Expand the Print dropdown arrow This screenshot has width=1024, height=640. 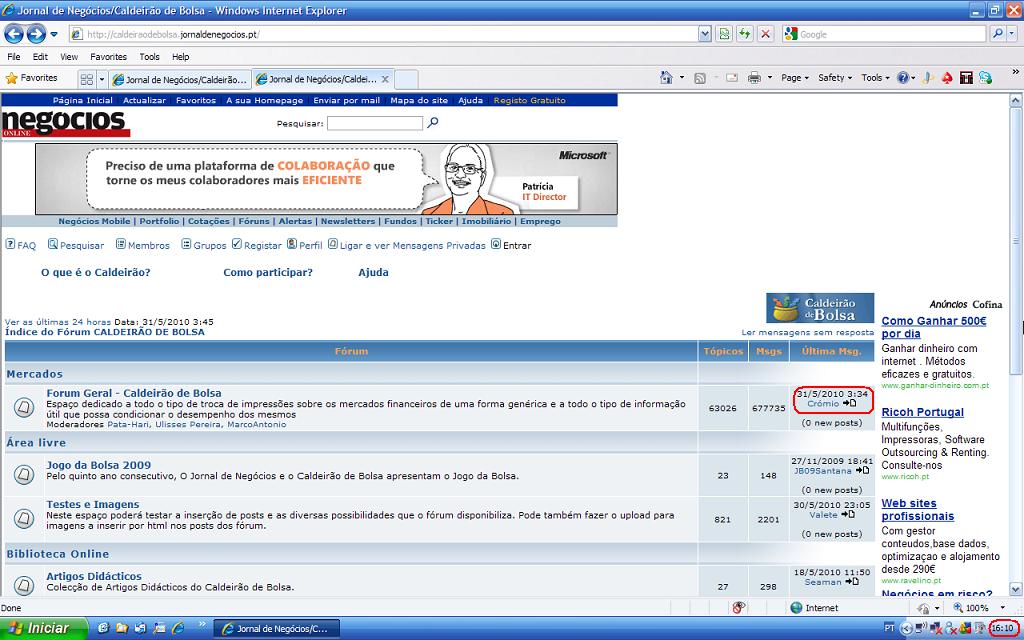click(x=770, y=78)
